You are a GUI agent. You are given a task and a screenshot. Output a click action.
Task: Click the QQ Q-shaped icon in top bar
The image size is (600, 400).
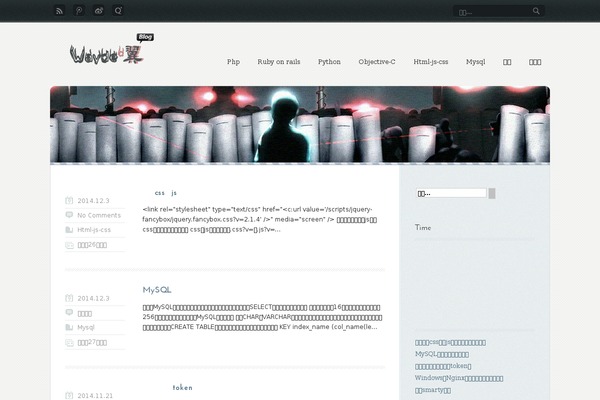pos(118,11)
